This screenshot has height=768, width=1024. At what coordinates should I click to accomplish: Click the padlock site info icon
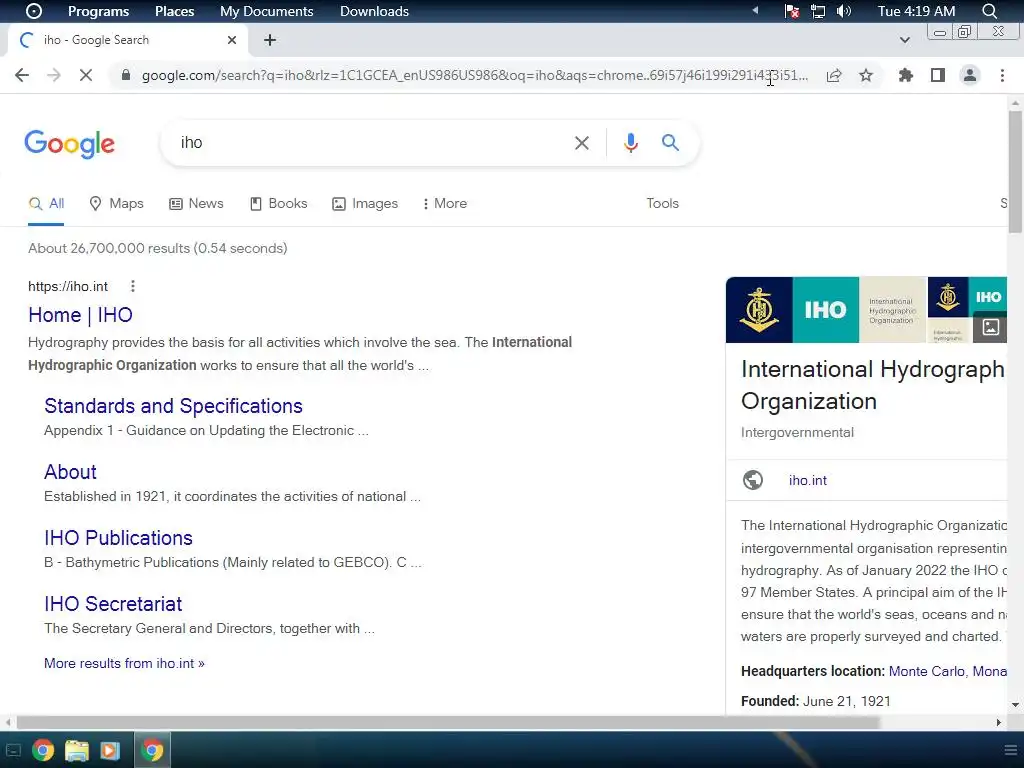tap(126, 75)
